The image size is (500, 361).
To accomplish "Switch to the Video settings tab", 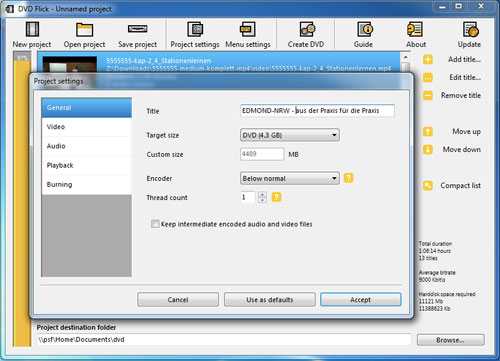I will click(87, 127).
